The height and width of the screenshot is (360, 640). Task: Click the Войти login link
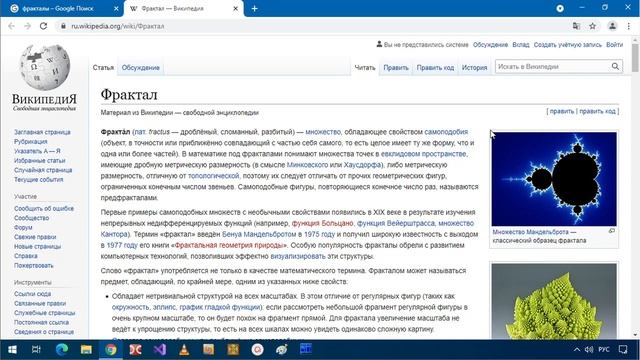click(x=614, y=45)
